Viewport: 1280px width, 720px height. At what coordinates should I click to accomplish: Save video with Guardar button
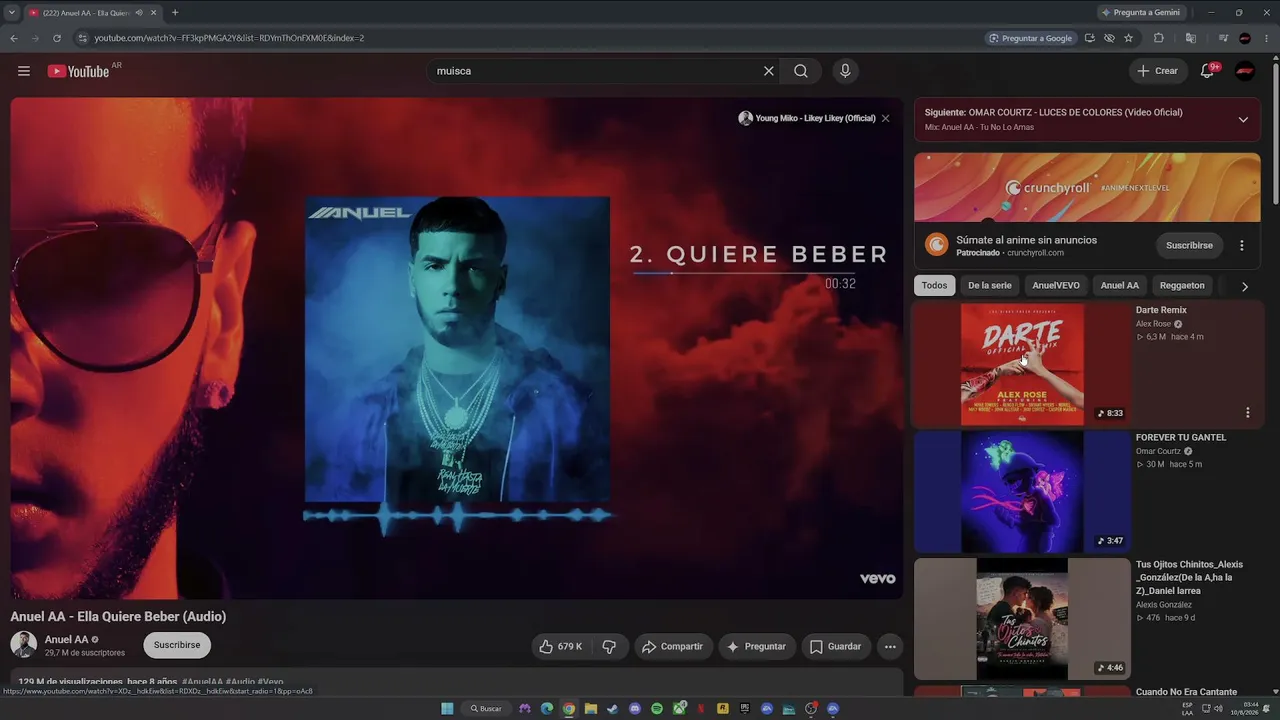pos(835,646)
